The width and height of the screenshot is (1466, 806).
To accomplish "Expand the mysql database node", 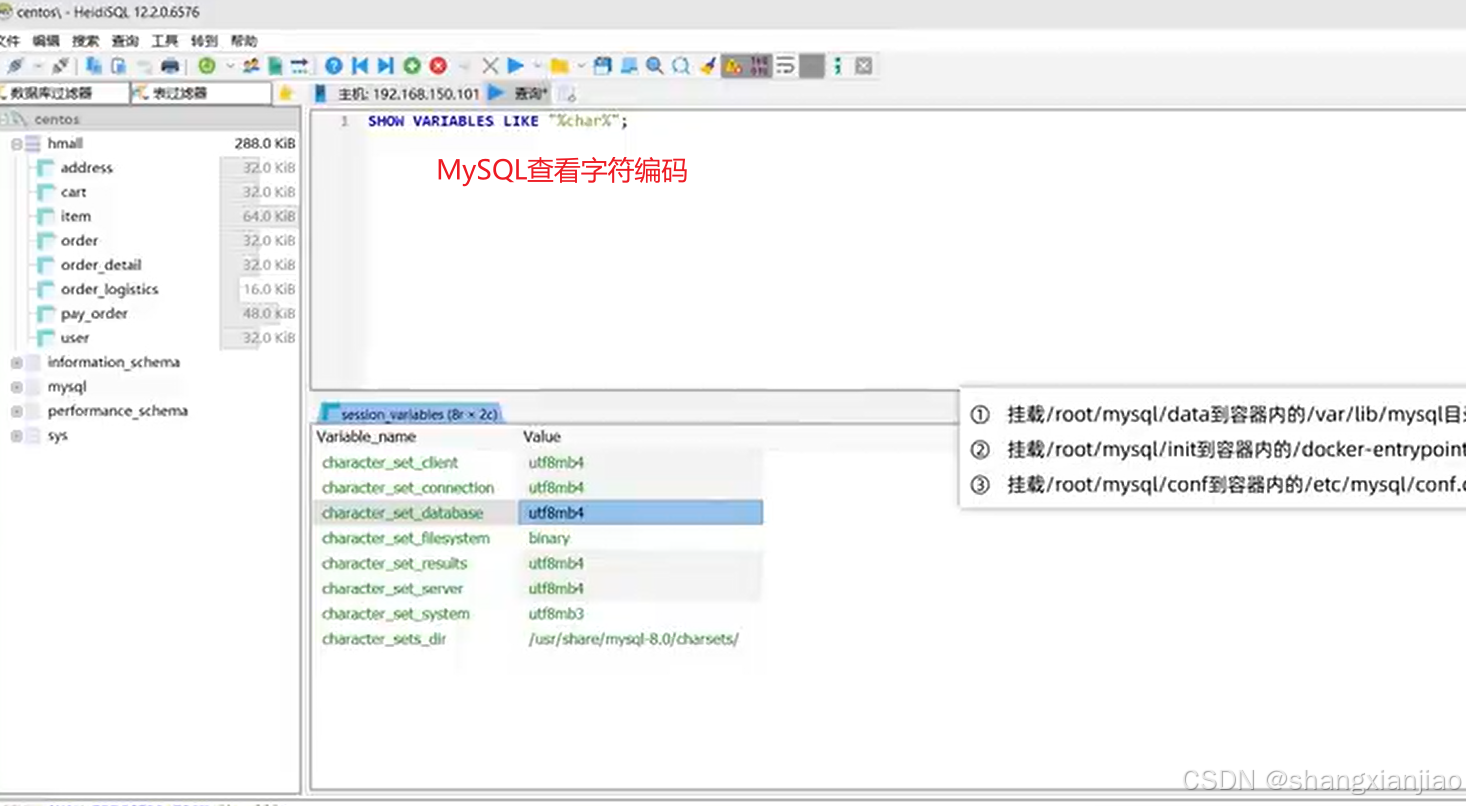I will [x=16, y=387].
